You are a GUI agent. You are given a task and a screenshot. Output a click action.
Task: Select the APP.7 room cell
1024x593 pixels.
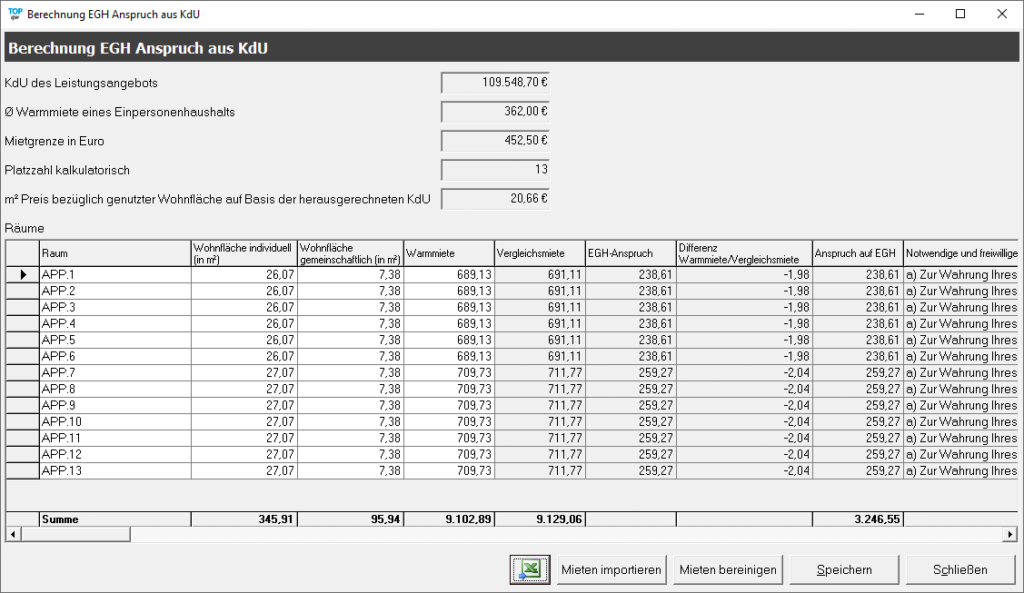(114, 372)
